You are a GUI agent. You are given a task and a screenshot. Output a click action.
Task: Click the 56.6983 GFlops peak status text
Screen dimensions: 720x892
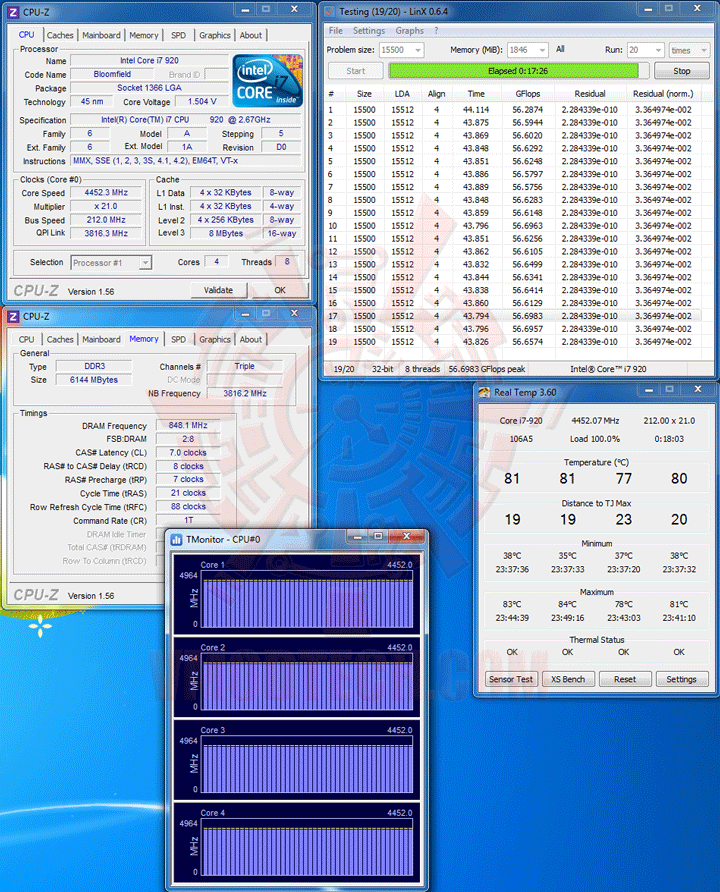[487, 369]
